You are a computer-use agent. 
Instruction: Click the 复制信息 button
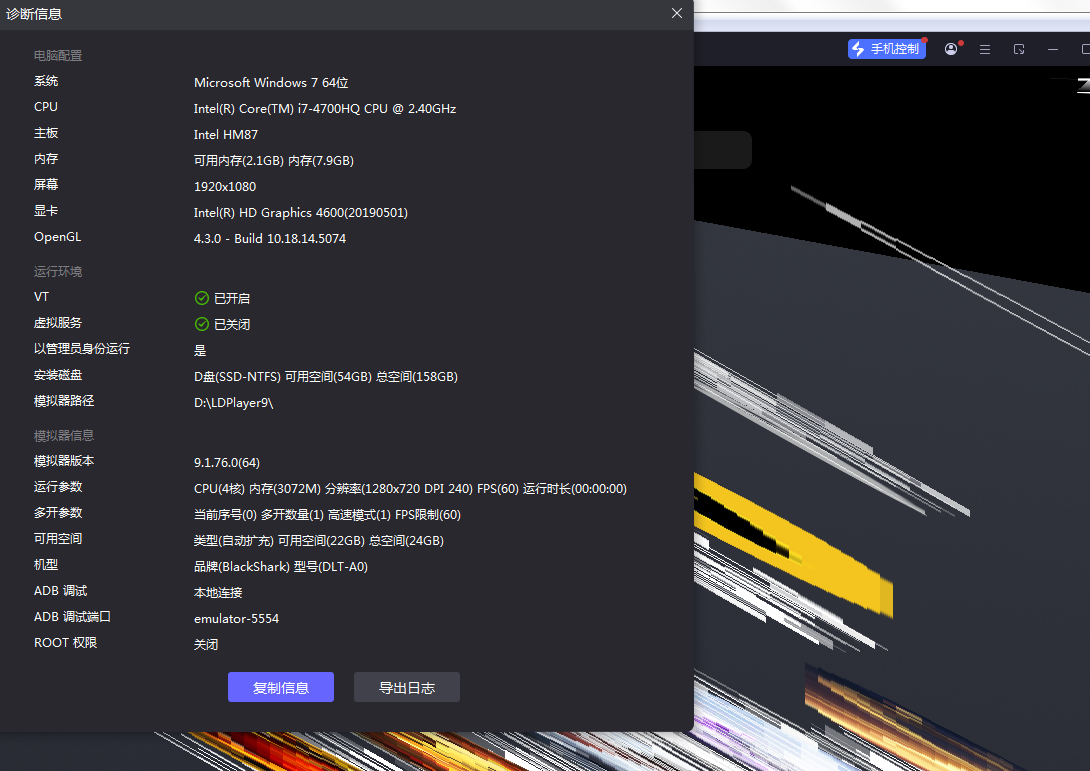pos(280,687)
